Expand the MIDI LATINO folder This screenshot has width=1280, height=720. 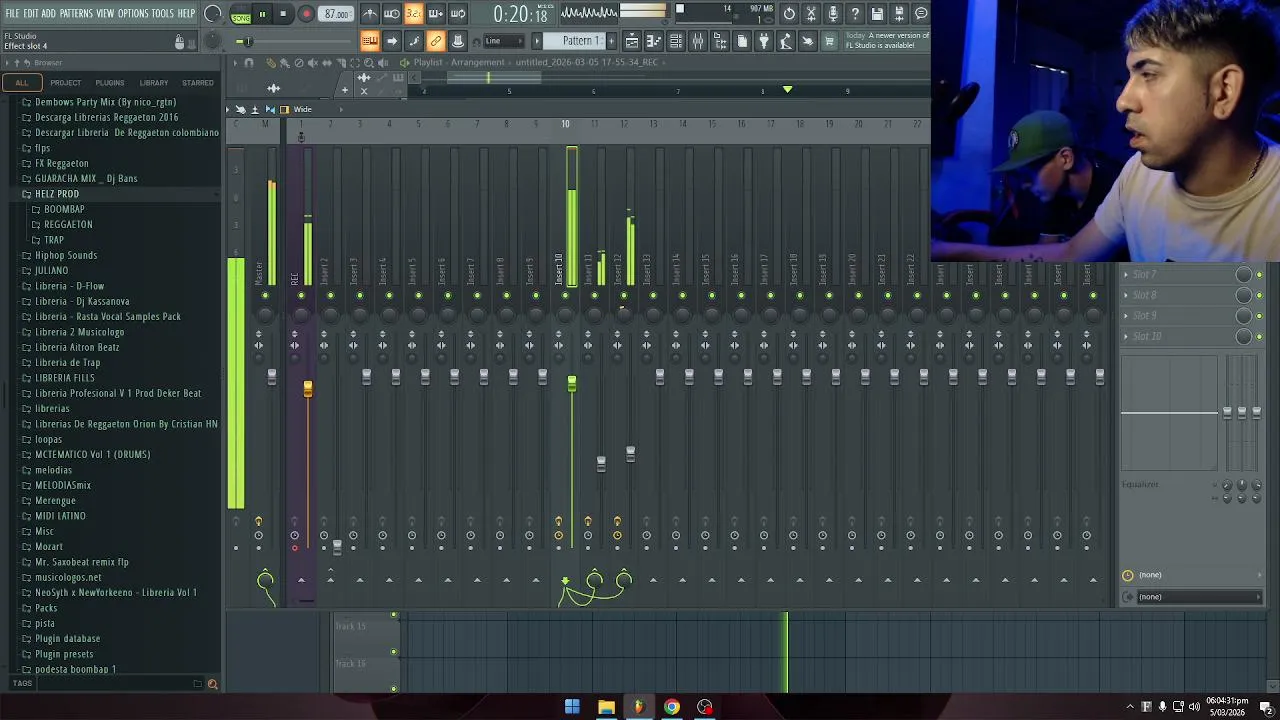pyautogui.click(x=60, y=516)
